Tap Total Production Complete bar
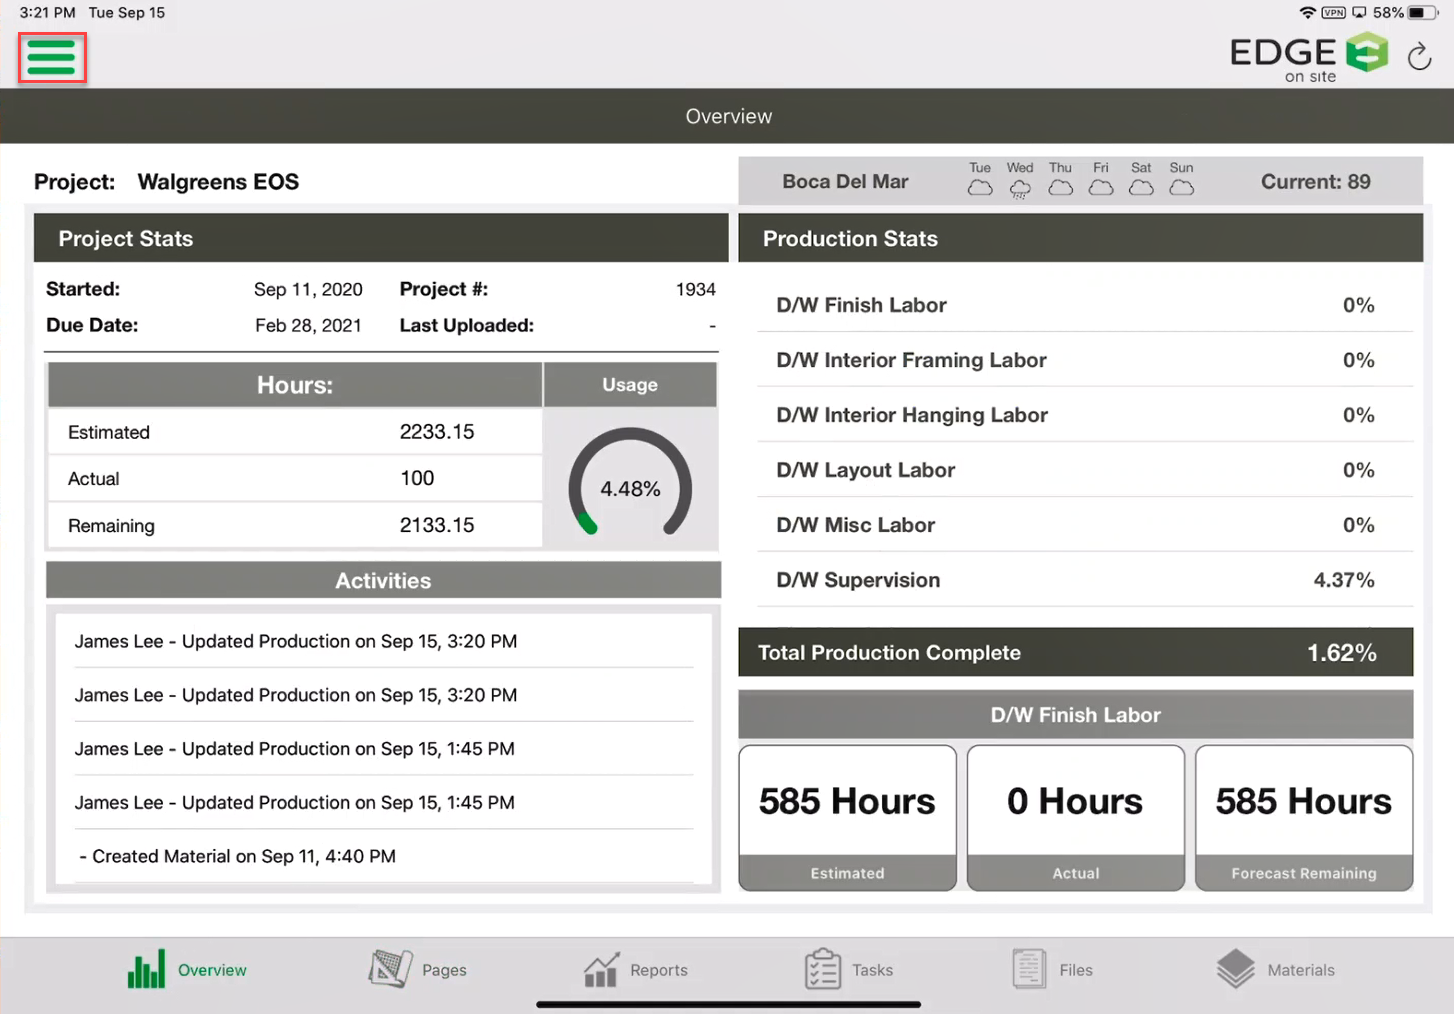 1075,653
